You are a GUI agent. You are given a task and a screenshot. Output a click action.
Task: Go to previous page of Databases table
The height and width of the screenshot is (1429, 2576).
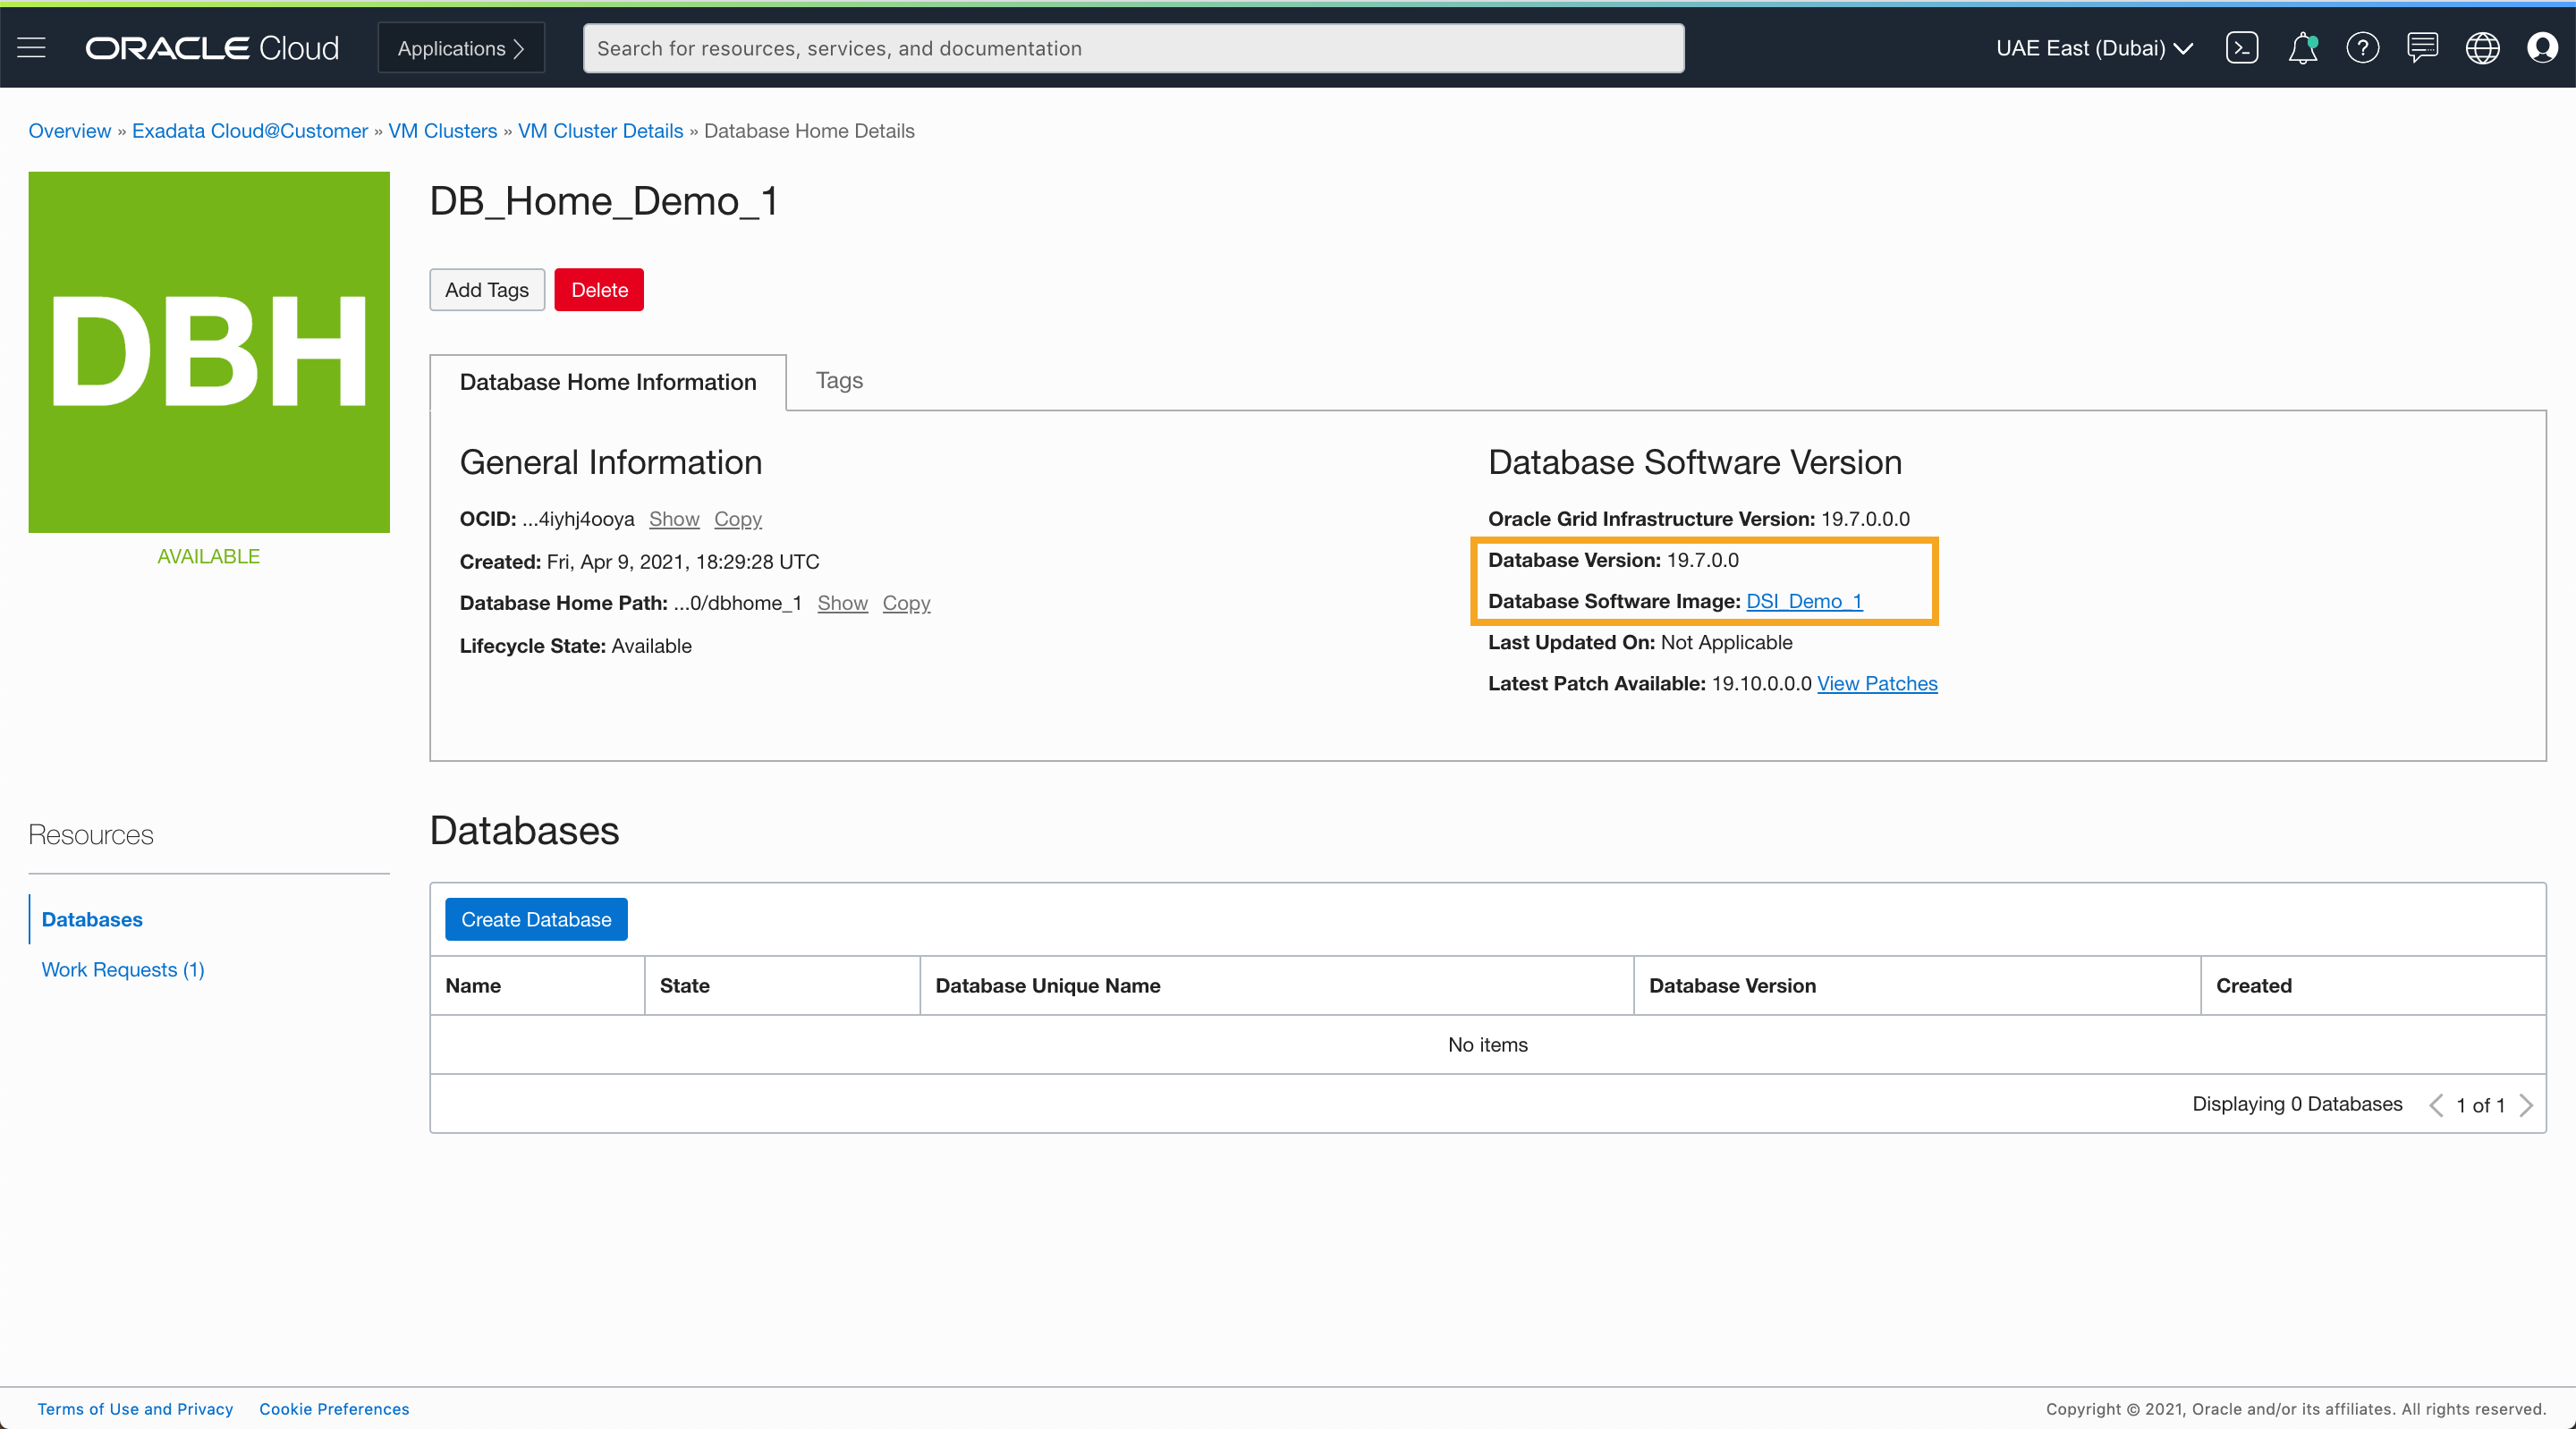click(2436, 1105)
